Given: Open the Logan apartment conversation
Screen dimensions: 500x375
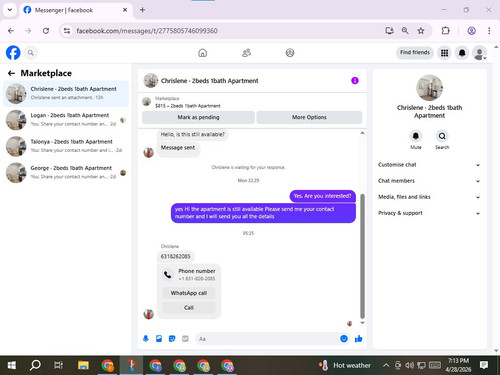Looking at the screenshot, I should pos(66,120).
